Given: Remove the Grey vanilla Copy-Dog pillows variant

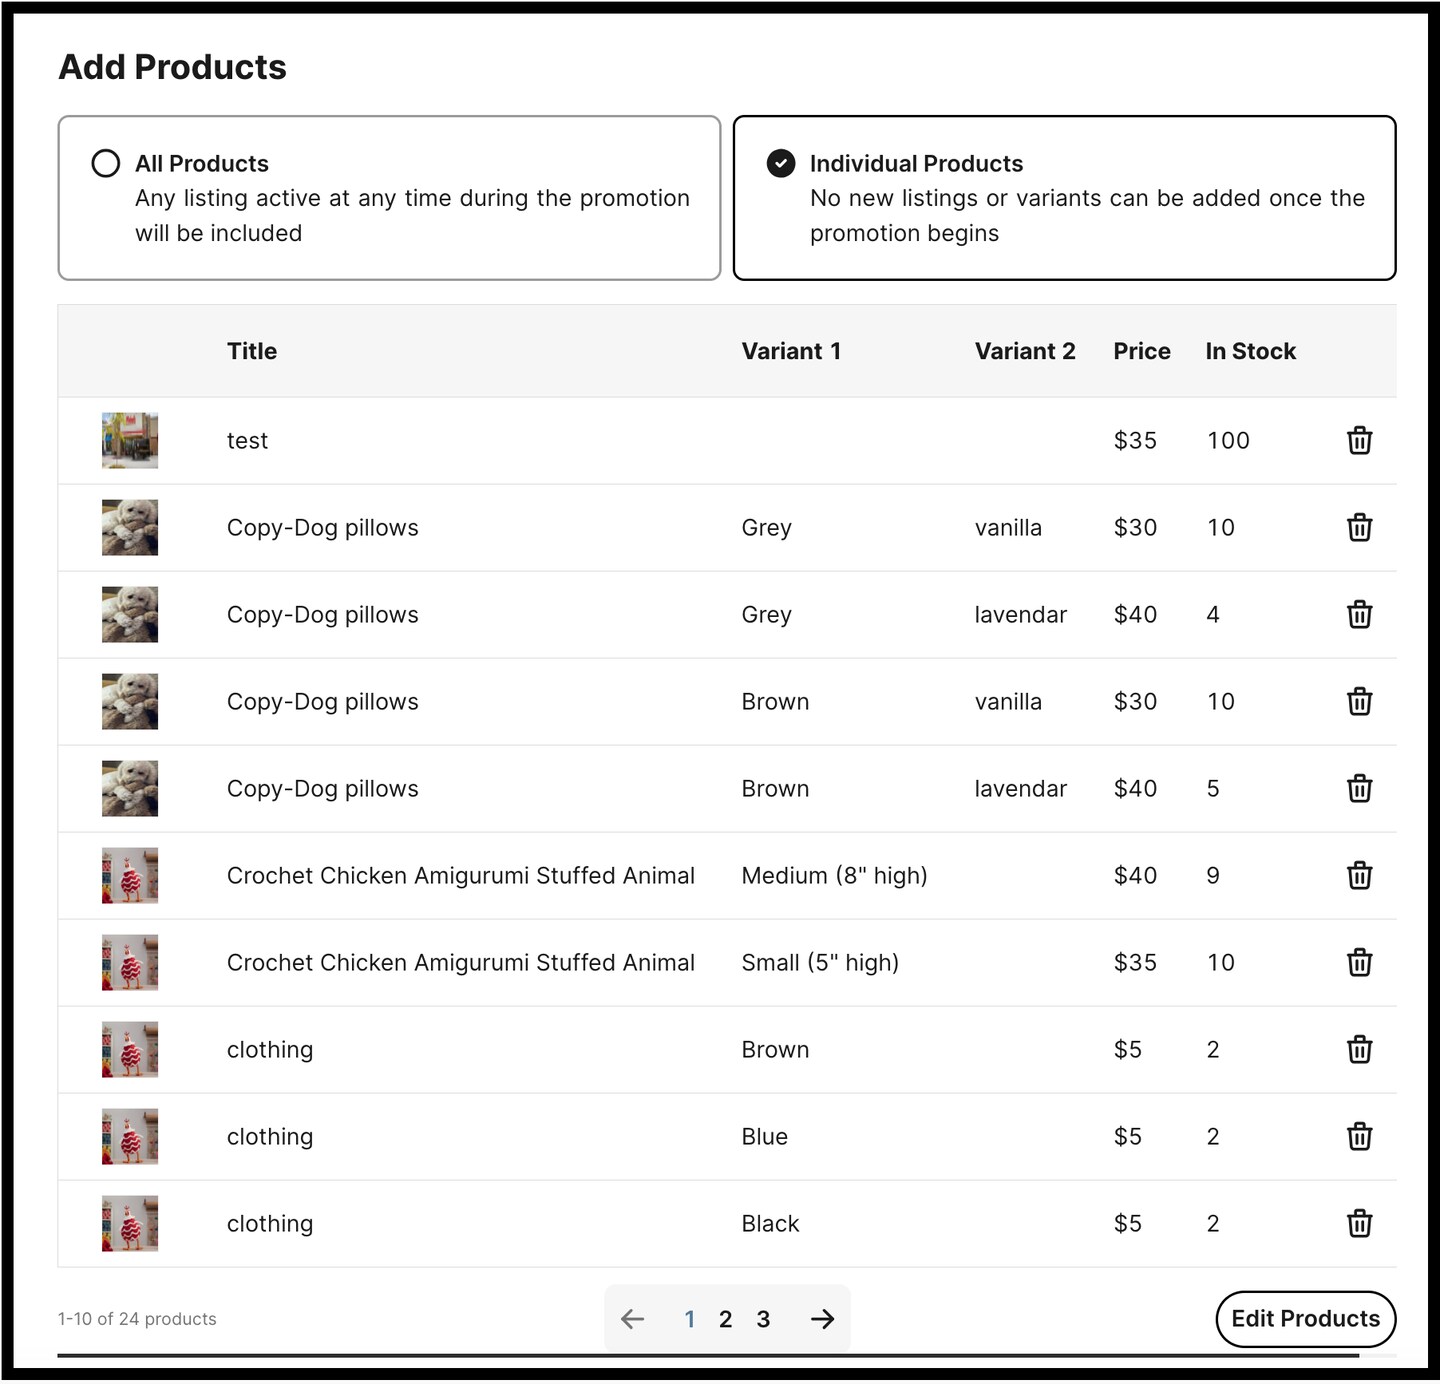Looking at the screenshot, I should pos(1358,527).
